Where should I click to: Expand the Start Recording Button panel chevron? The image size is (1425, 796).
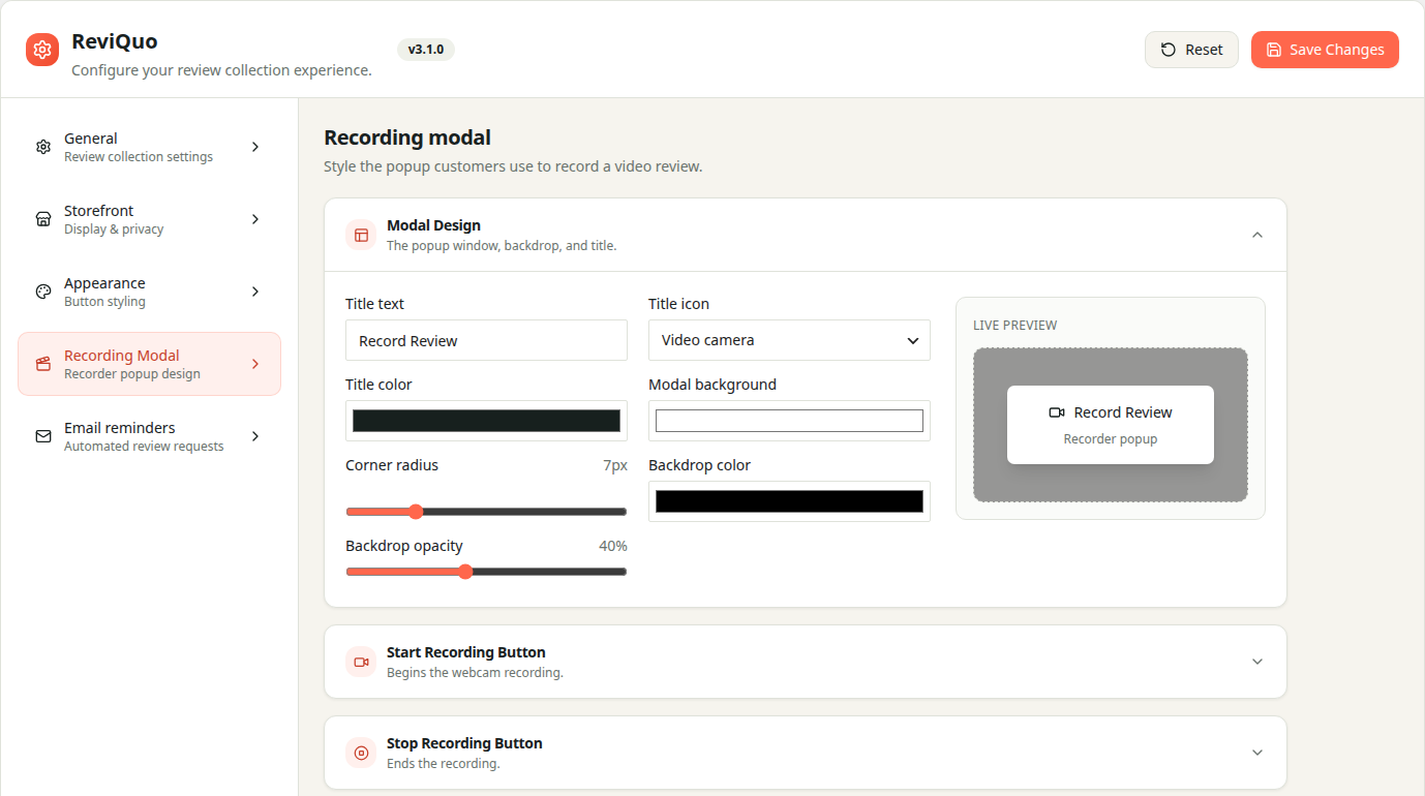pos(1257,662)
